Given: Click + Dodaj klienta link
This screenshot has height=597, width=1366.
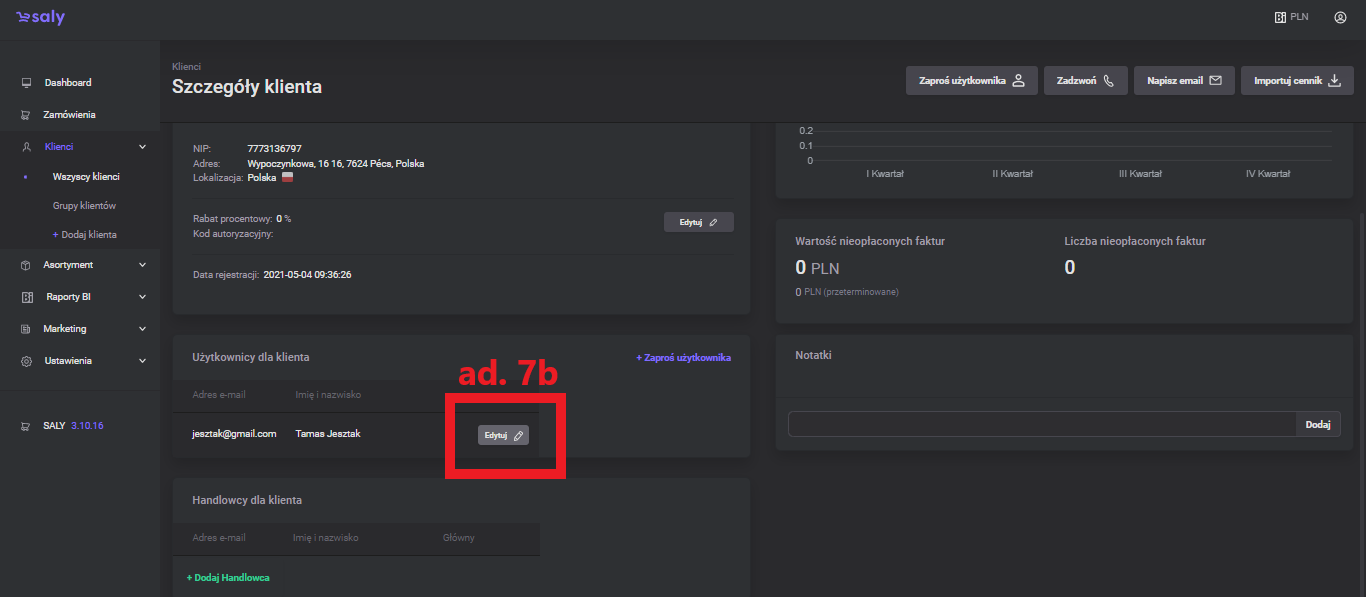Looking at the screenshot, I should click(x=84, y=235).
